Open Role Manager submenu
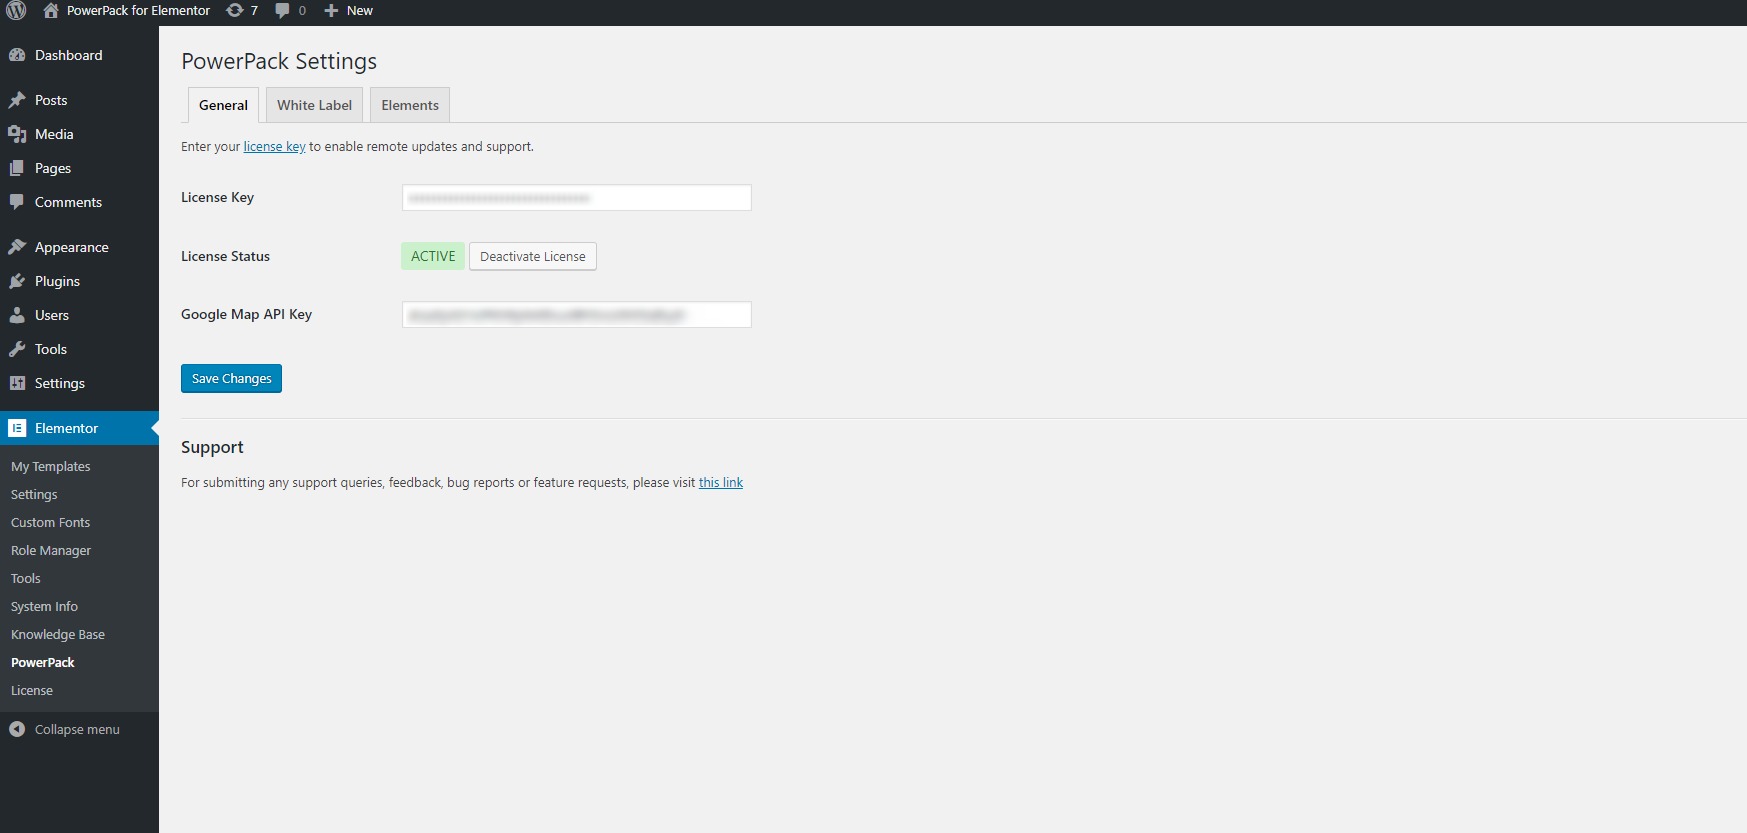This screenshot has width=1747, height=833. pos(51,550)
